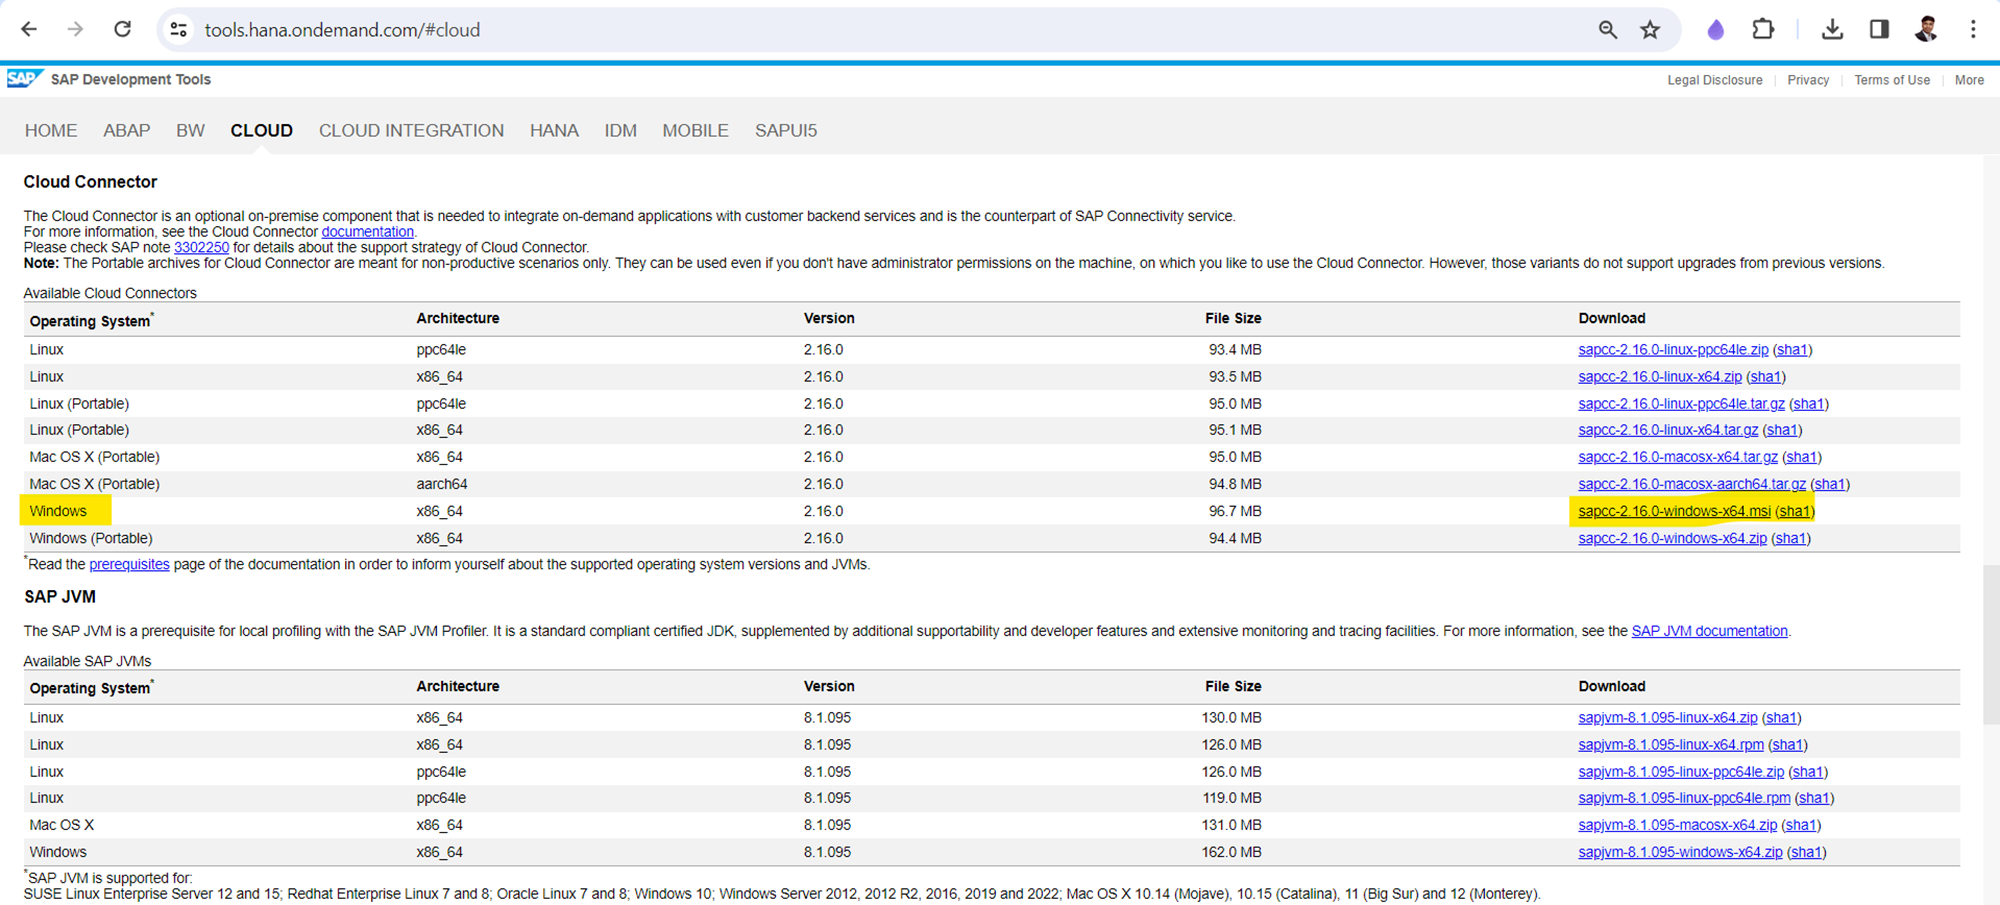The image size is (2000, 905).
Task: Click the SAP logo
Action: click(24, 79)
